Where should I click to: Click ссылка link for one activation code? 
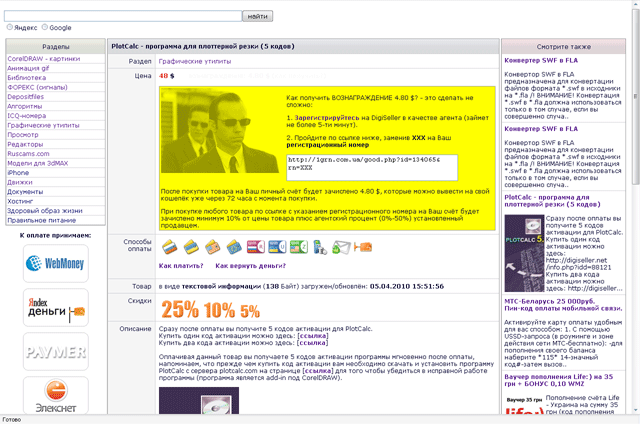coord(313,336)
